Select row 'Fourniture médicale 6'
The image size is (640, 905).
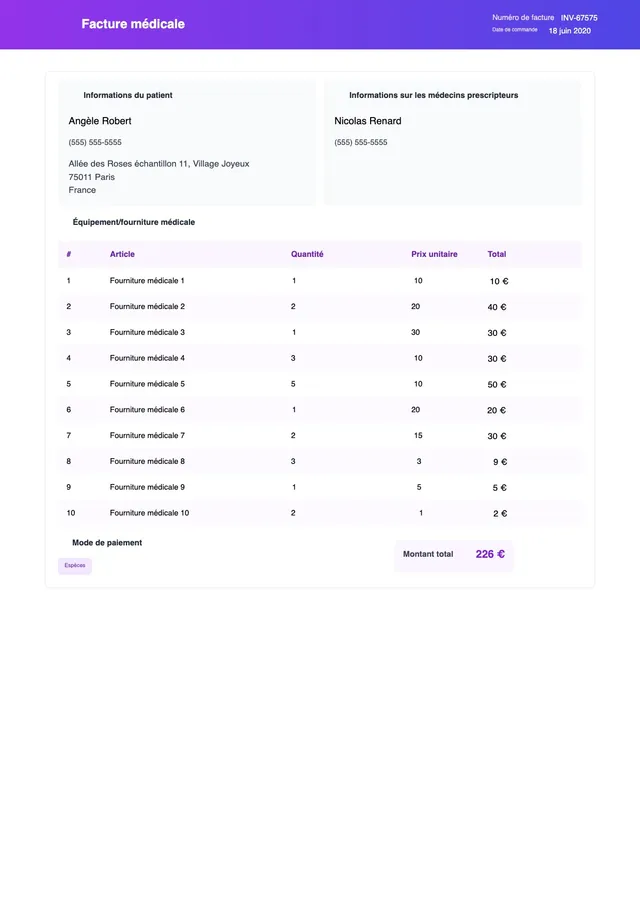coord(320,410)
